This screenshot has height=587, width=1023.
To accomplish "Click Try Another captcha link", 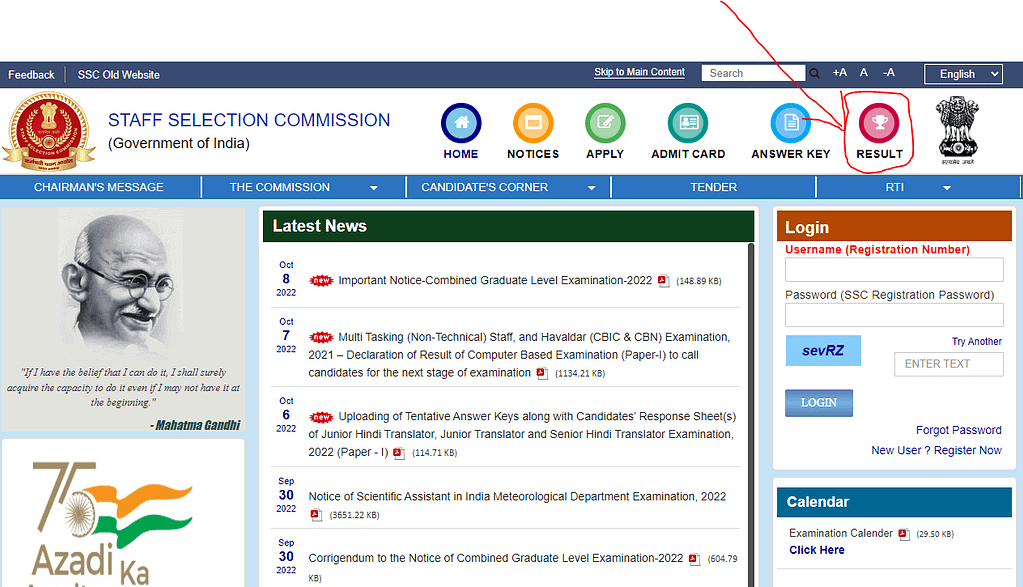I will [976, 341].
